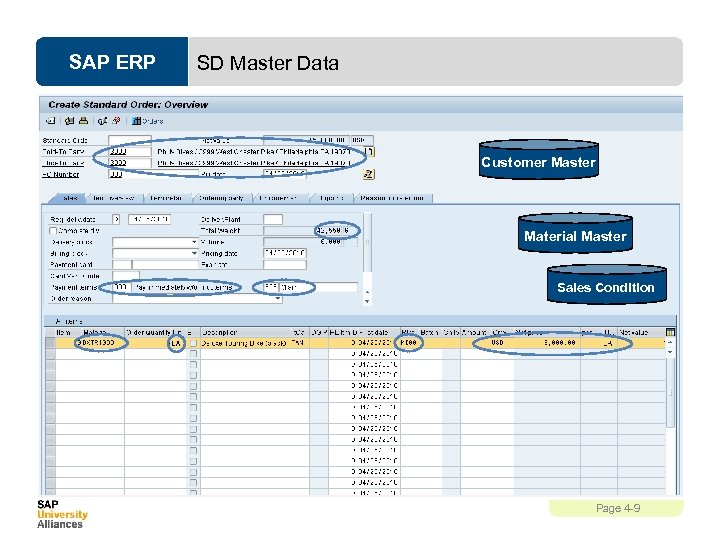Screen dimensions: 720x540
Task: Click the Orders toolbar button
Action: pos(148,121)
